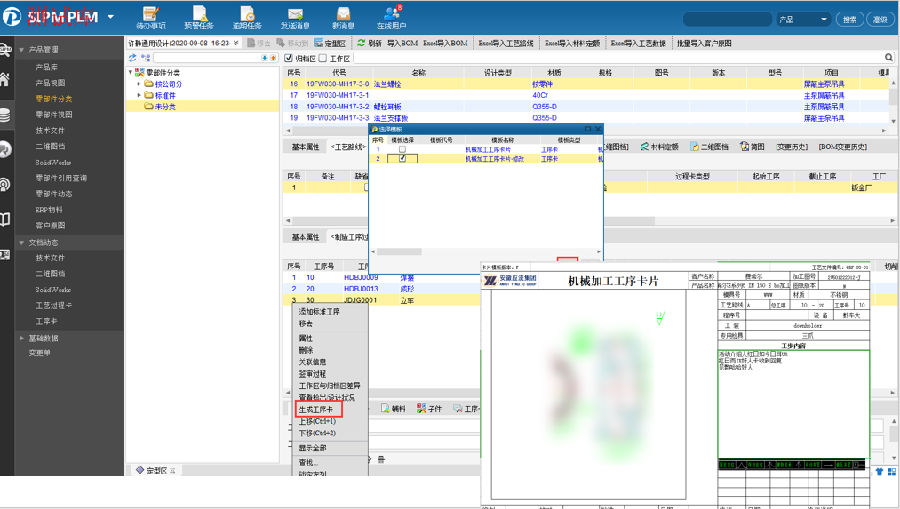Screen dimensions: 900x509
Task: Switch to the 基本属性 tab
Action: click(305, 147)
